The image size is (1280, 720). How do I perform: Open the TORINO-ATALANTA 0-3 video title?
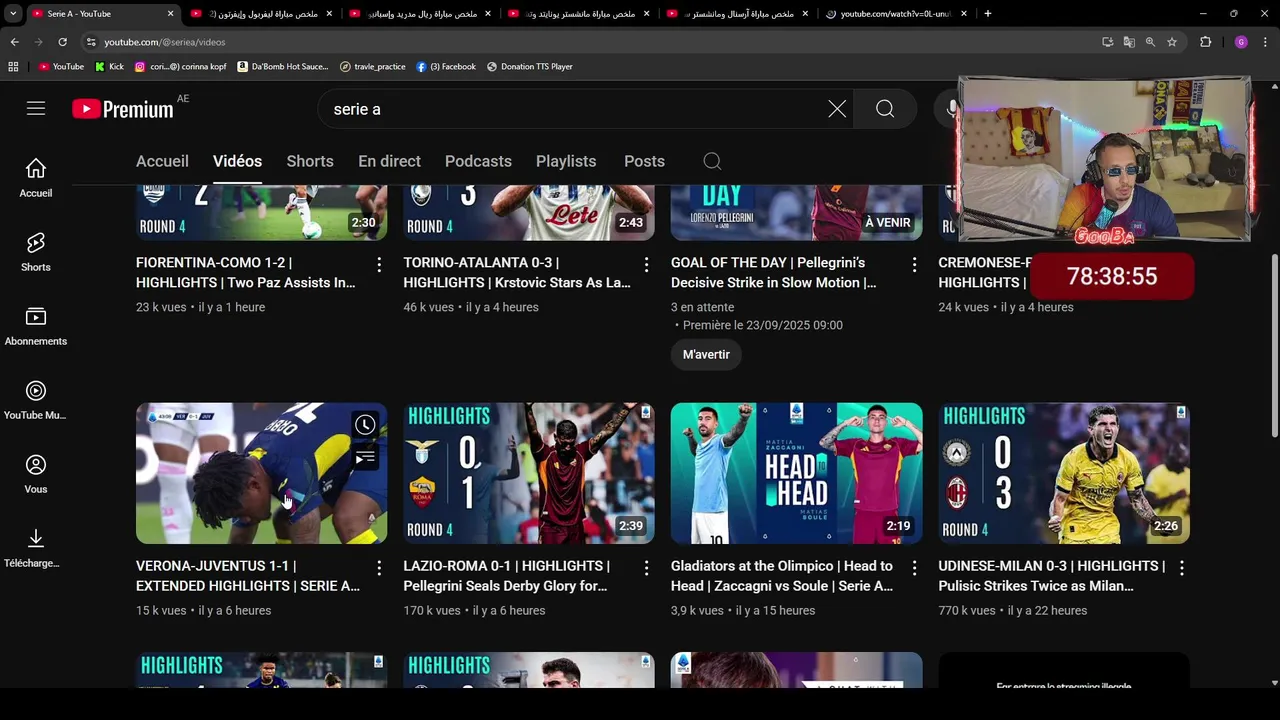517,273
